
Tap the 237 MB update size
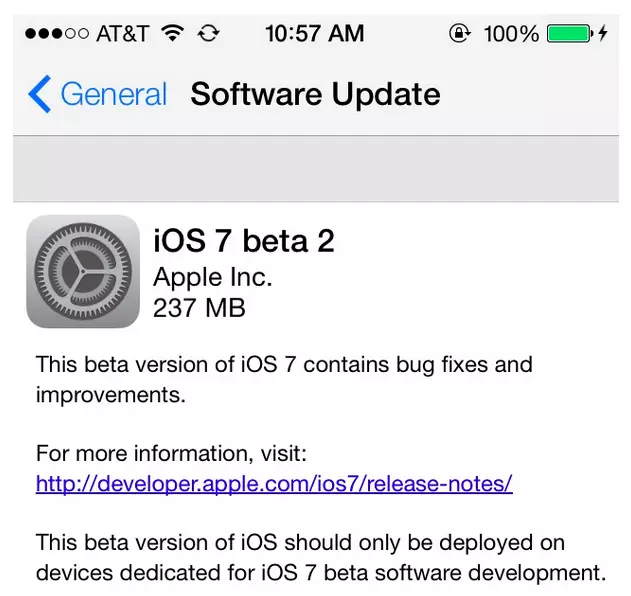click(x=199, y=308)
